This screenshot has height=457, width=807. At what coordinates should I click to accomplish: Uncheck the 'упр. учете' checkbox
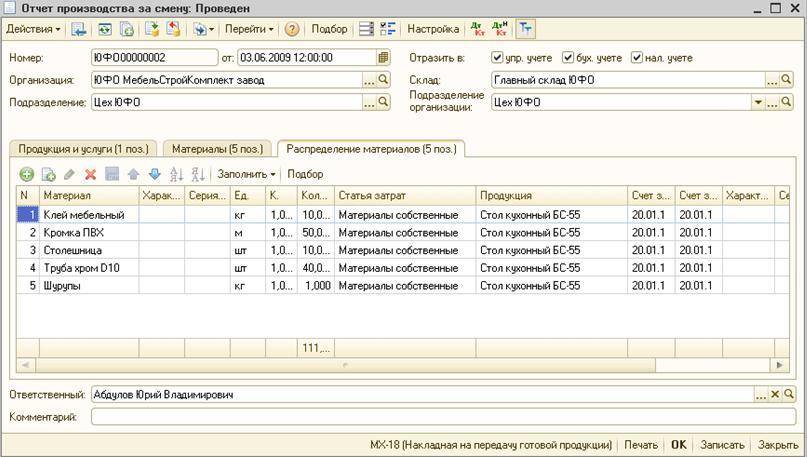point(498,58)
